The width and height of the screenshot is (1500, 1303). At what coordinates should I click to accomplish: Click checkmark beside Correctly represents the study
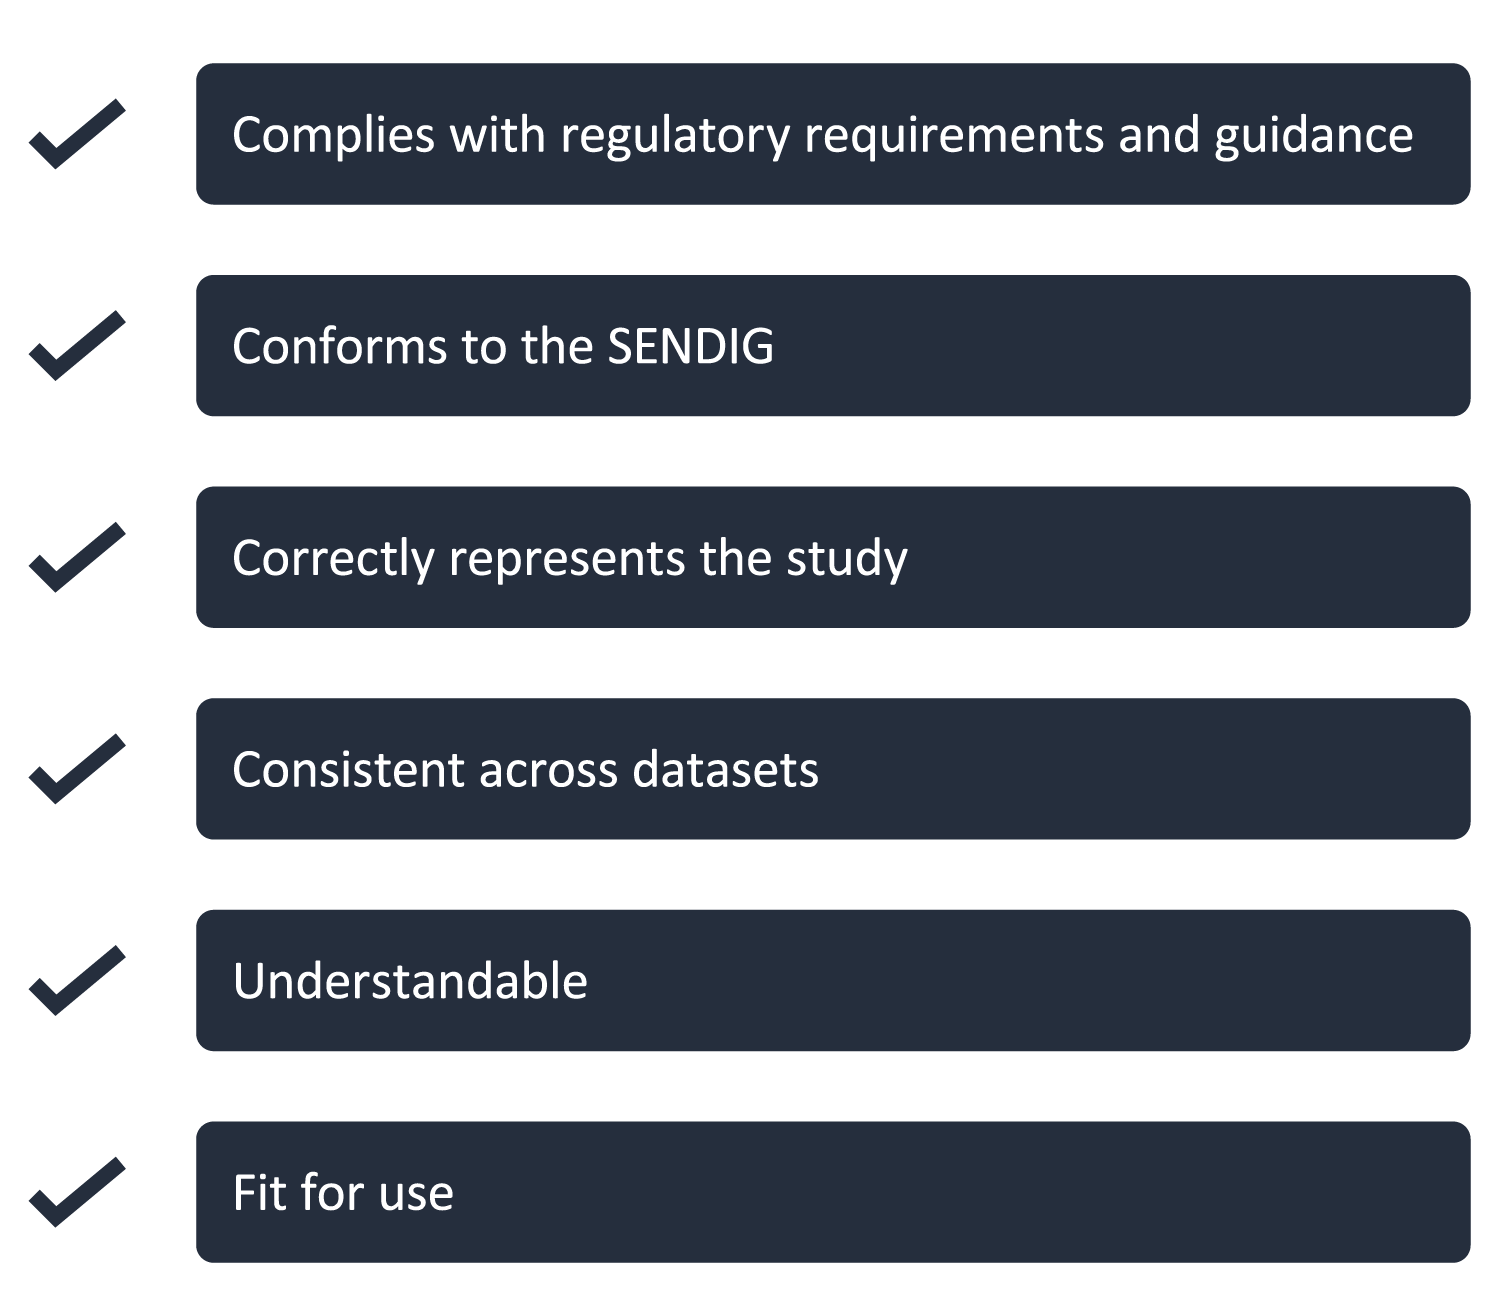coord(77,557)
